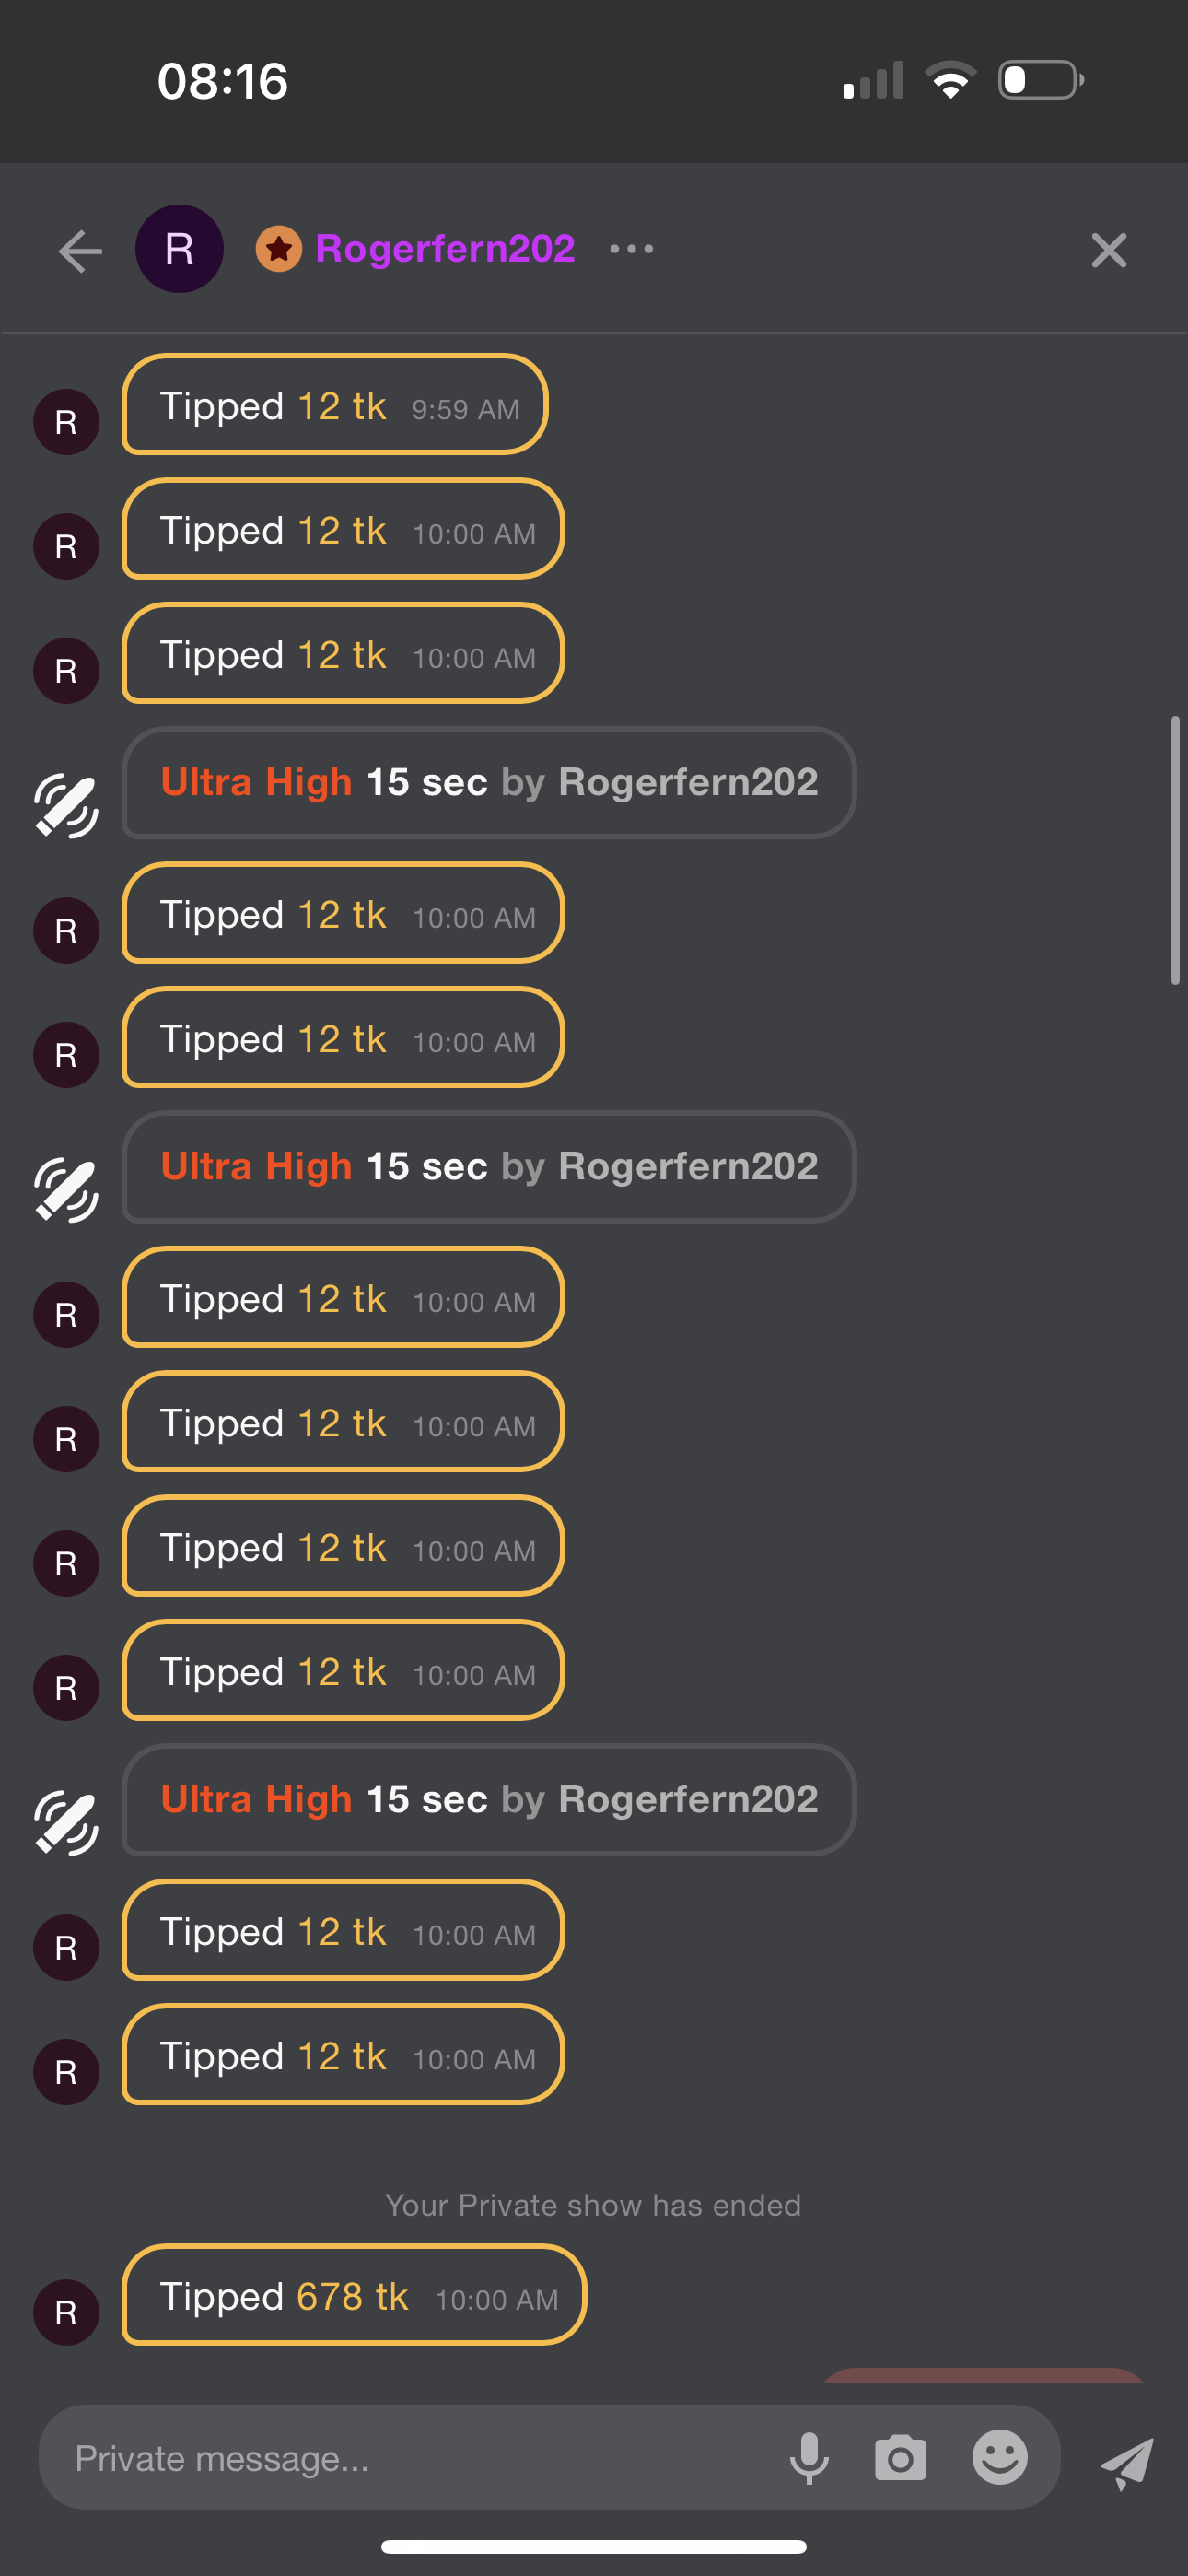Image resolution: width=1188 pixels, height=2576 pixels.
Task: Open the emoji smiley picker
Action: 999,2458
